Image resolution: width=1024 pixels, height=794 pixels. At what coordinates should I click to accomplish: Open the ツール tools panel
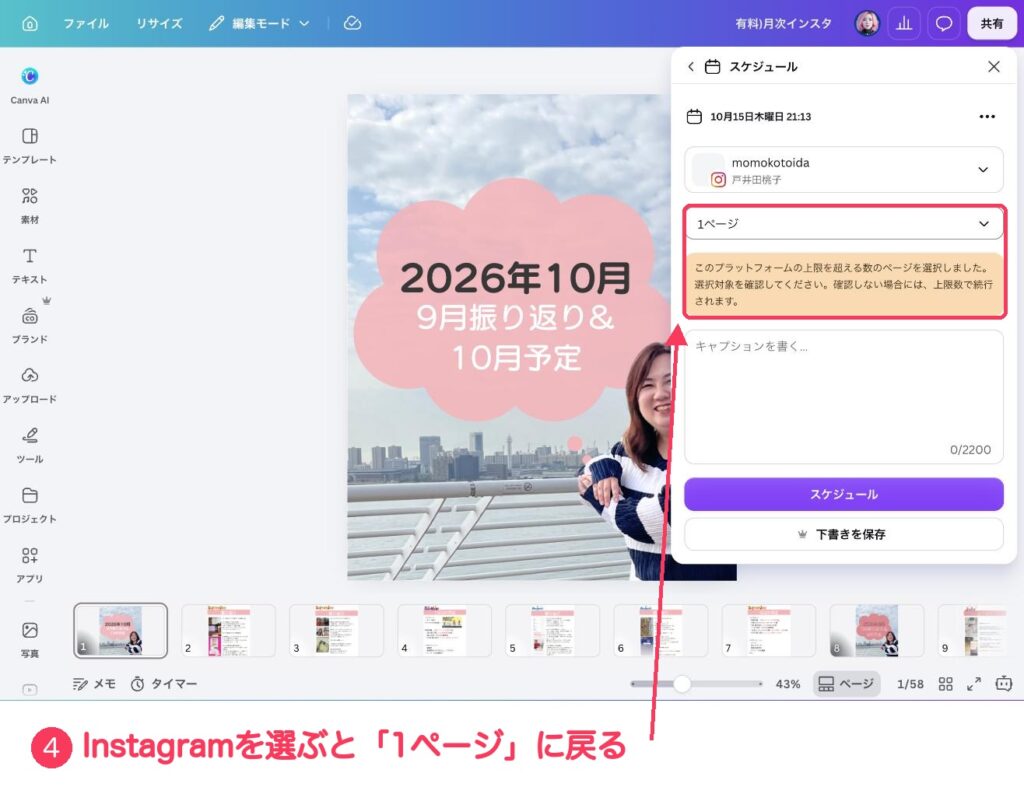click(29, 445)
